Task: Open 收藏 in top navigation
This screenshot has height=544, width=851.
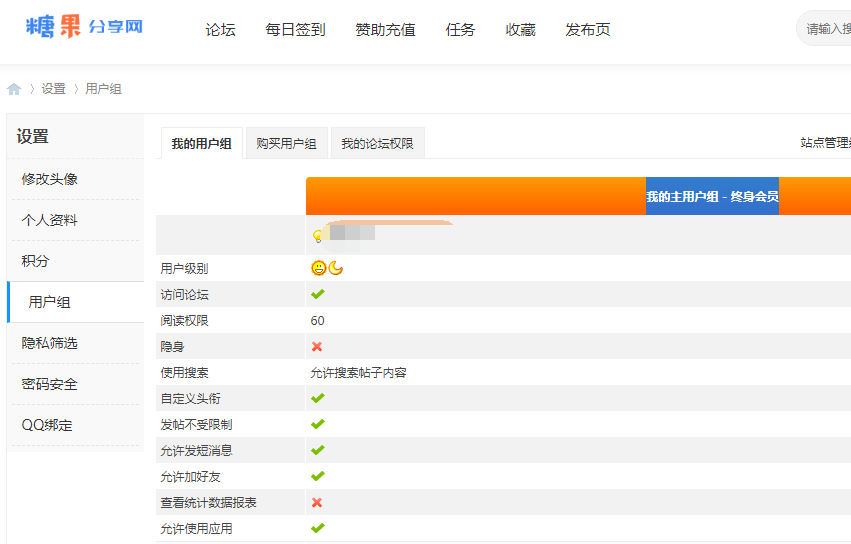Action: (x=520, y=30)
